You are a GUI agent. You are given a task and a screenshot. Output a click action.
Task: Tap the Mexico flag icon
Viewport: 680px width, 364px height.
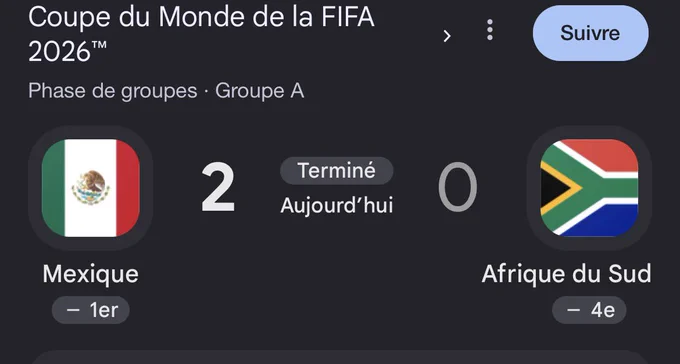point(91,188)
